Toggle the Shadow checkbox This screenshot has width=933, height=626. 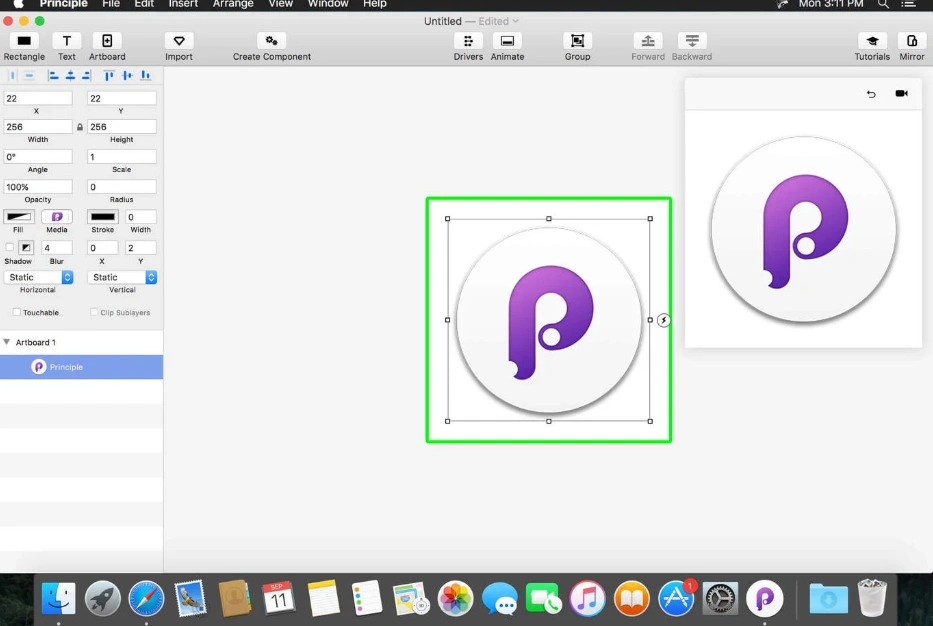8,247
